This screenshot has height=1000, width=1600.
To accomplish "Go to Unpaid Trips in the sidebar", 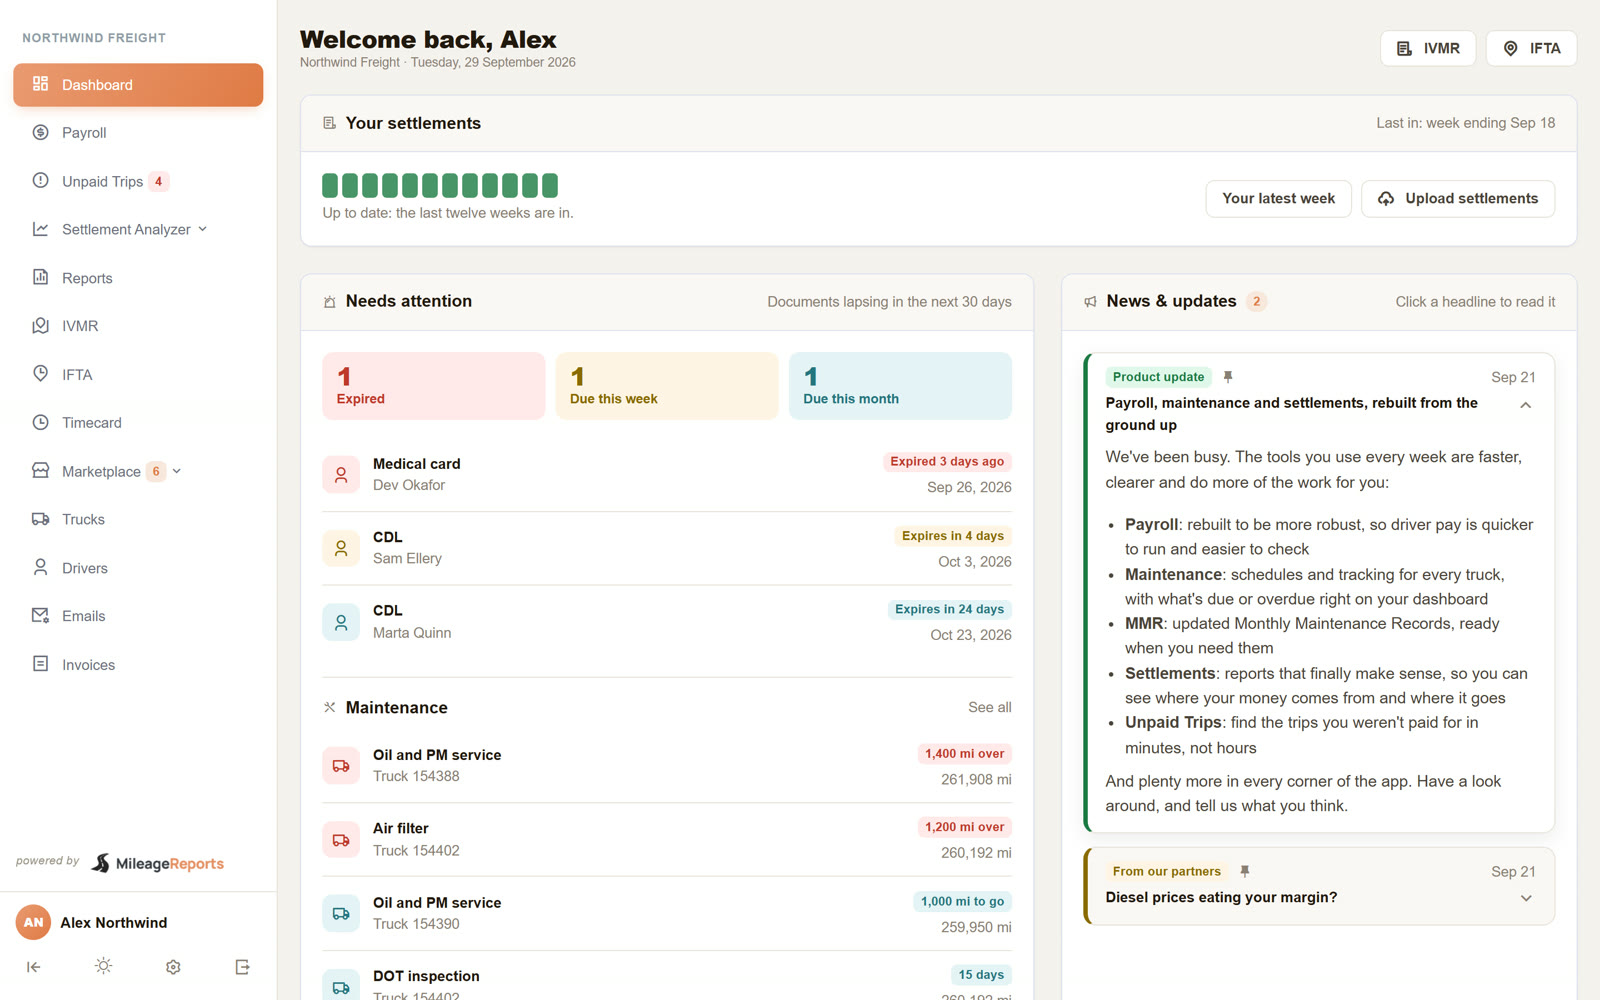I will [138, 181].
